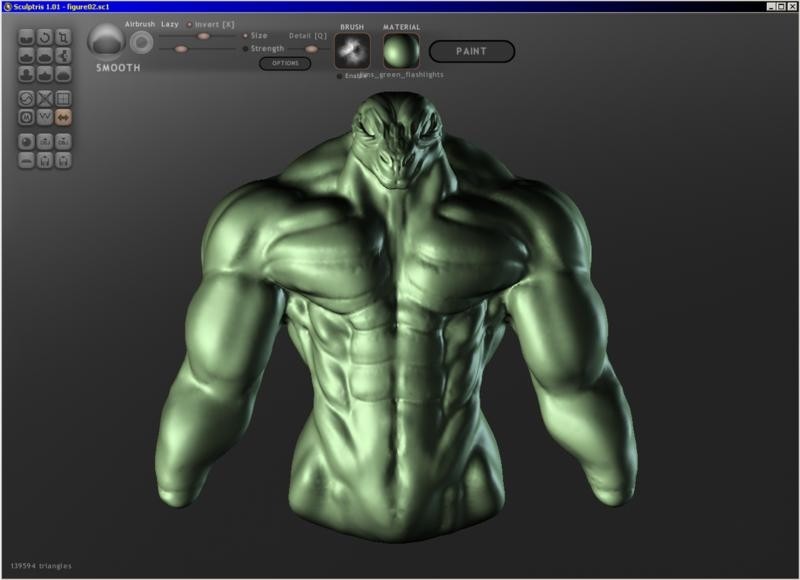Click the Subdivide all grid icon
The image size is (800, 580).
click(63, 98)
